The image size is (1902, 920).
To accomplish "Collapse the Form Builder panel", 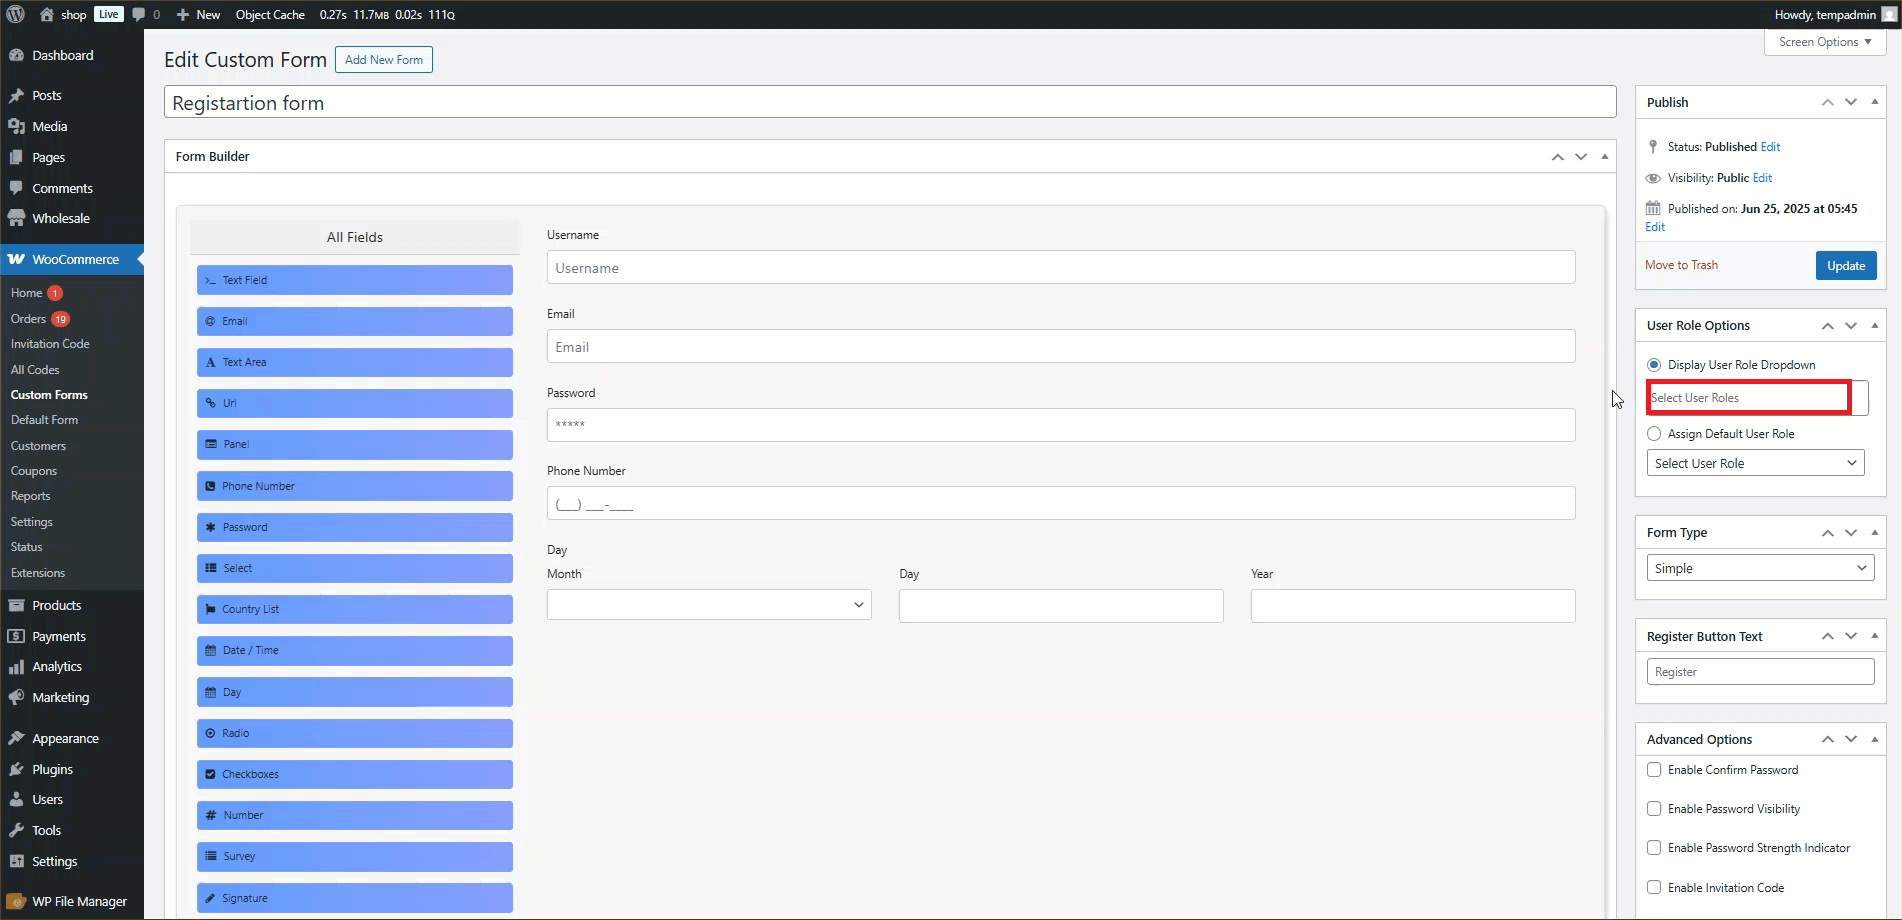I will pos(1604,156).
